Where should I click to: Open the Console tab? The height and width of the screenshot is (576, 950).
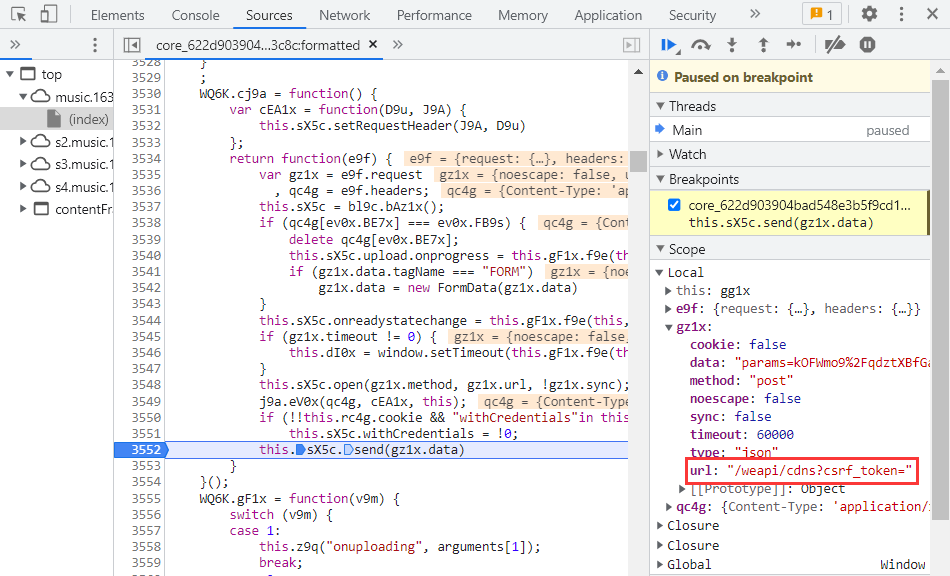[x=195, y=15]
